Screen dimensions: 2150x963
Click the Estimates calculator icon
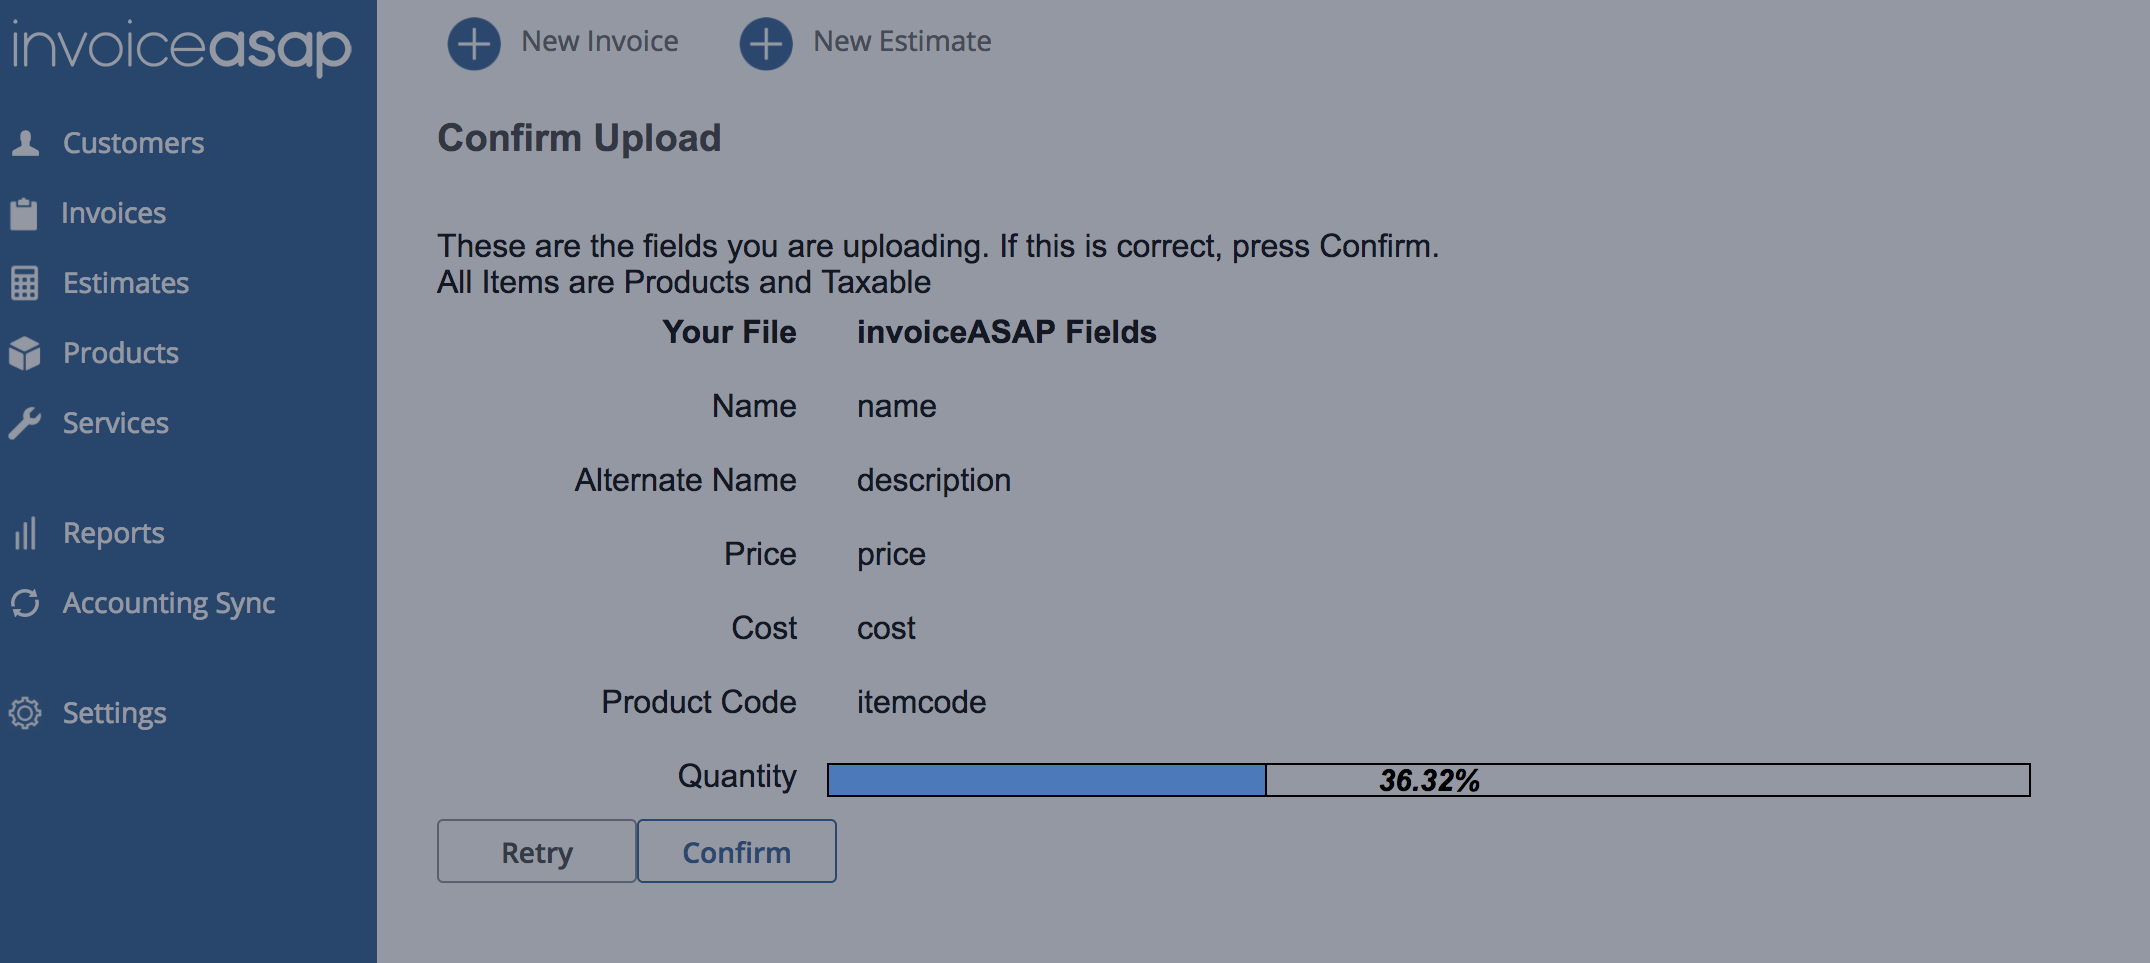pyautogui.click(x=25, y=283)
